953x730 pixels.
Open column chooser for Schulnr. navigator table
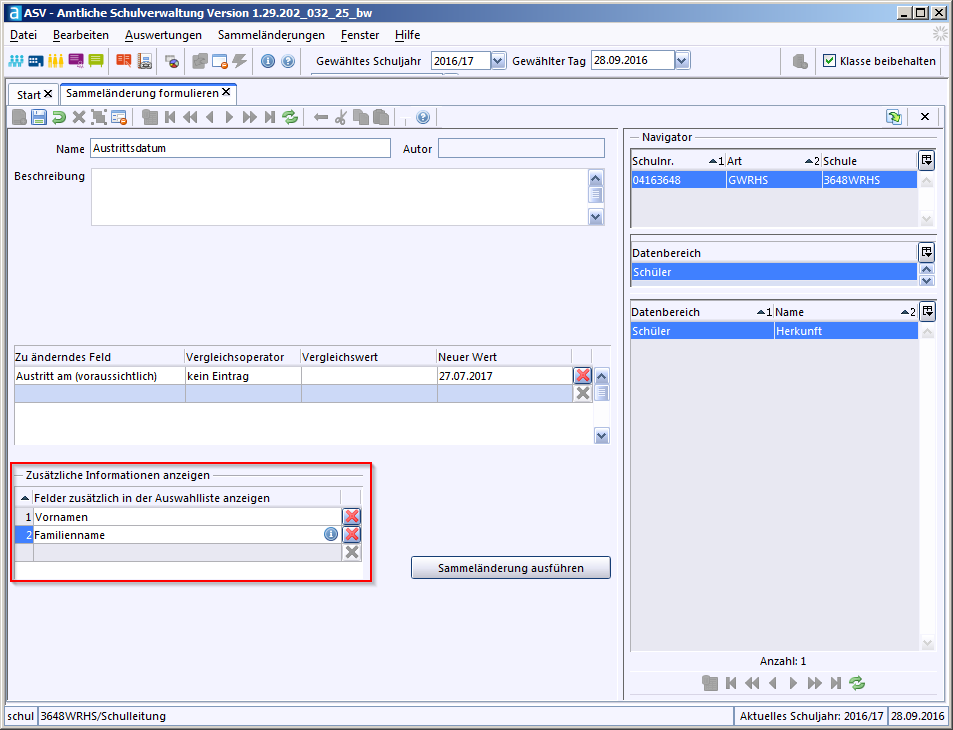(926, 161)
